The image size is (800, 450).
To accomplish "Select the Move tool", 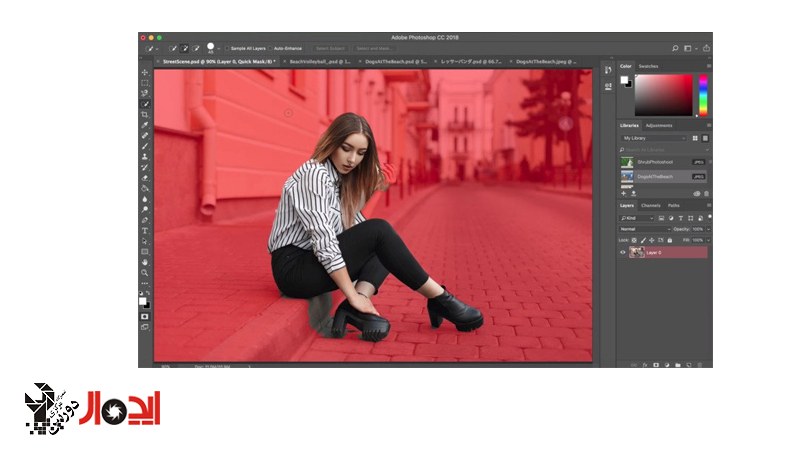I will [x=145, y=72].
